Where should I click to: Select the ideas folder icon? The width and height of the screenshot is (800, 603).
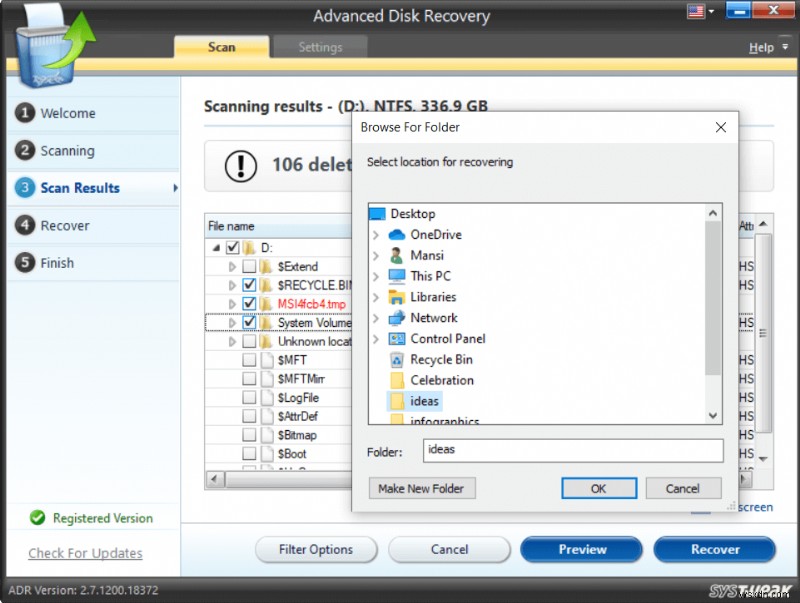[396, 401]
